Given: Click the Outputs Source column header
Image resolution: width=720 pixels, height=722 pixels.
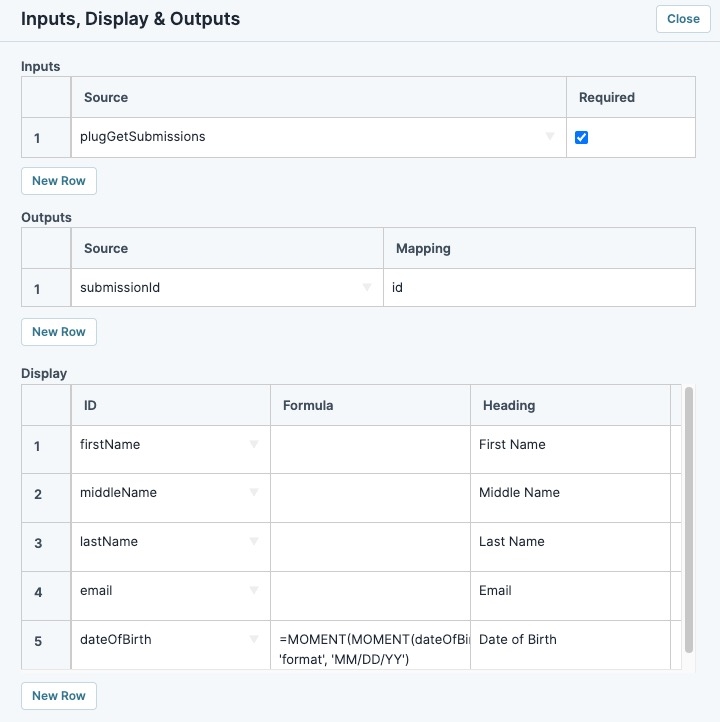Looking at the screenshot, I should tap(227, 248).
